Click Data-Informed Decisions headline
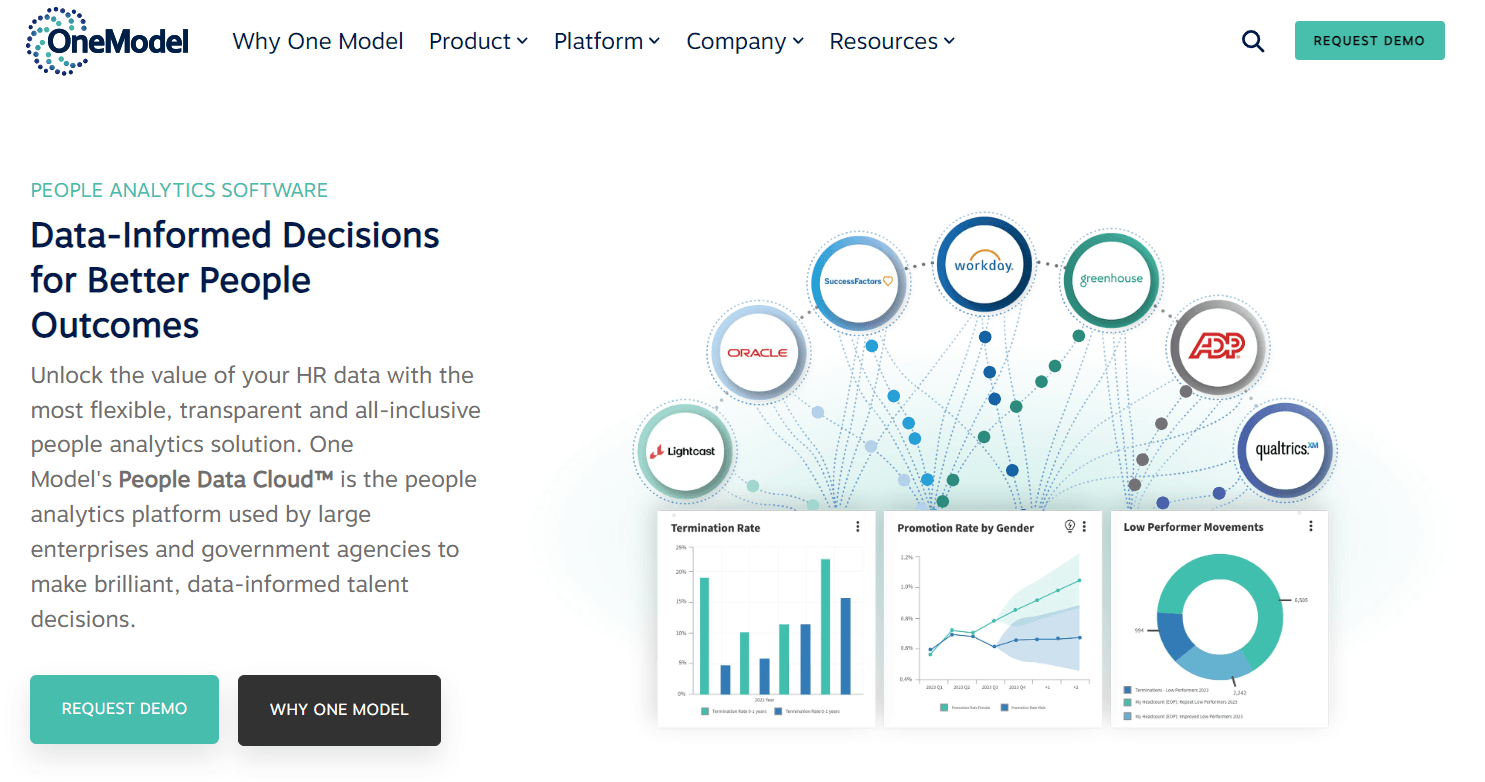The height and width of the screenshot is (782, 1485). tap(235, 280)
